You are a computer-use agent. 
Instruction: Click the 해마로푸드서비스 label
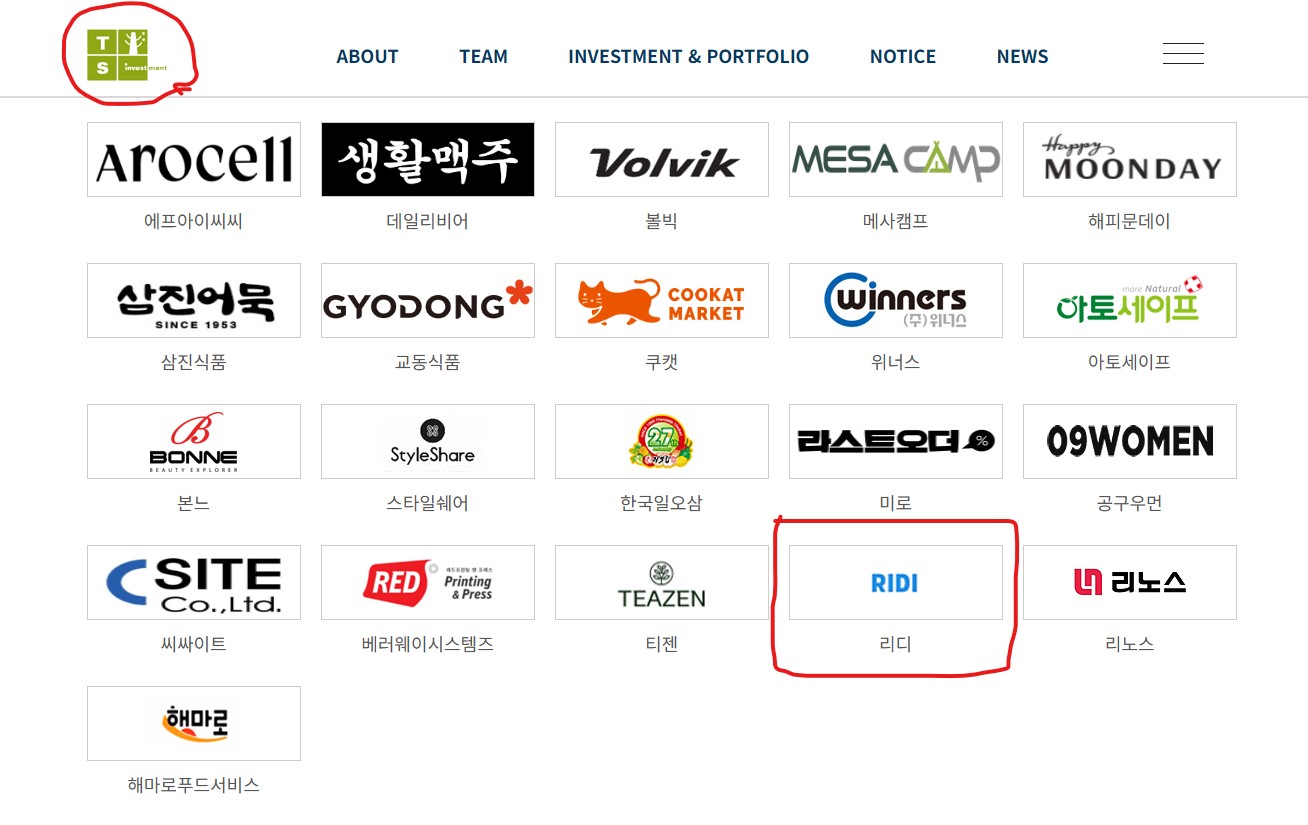click(194, 785)
